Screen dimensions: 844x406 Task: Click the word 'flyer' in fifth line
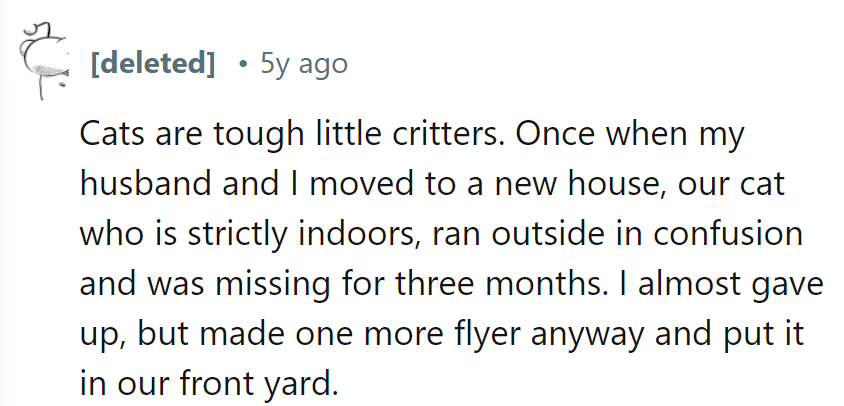pyautogui.click(x=485, y=332)
